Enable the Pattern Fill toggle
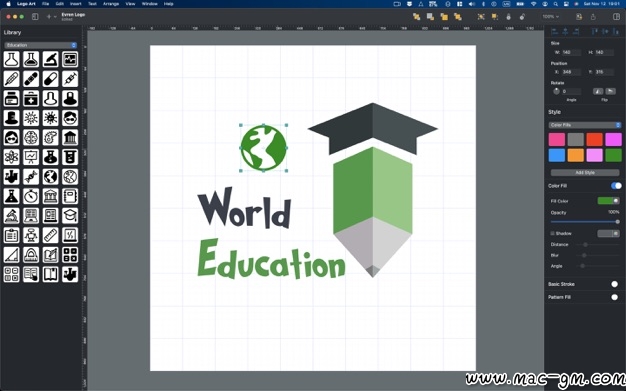The width and height of the screenshot is (626, 391). click(x=614, y=297)
